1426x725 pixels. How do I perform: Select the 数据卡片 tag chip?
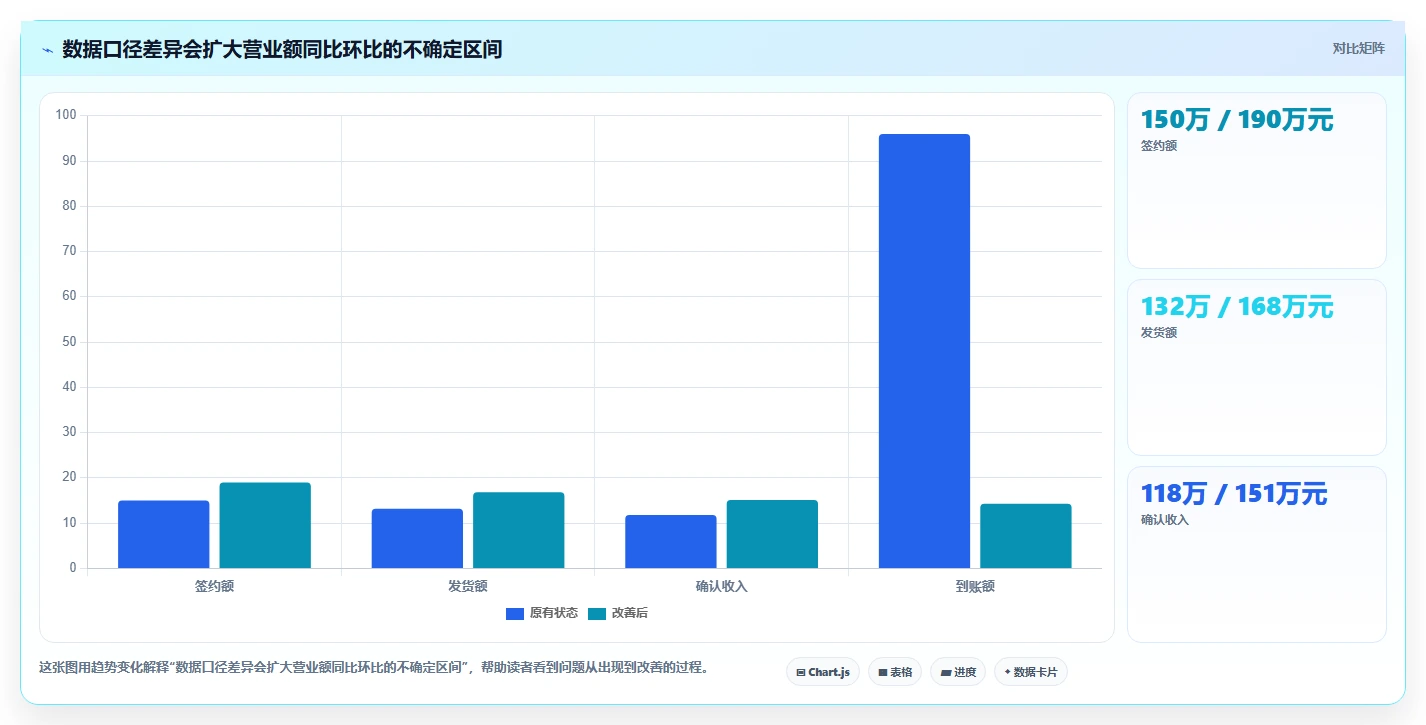pos(1031,672)
